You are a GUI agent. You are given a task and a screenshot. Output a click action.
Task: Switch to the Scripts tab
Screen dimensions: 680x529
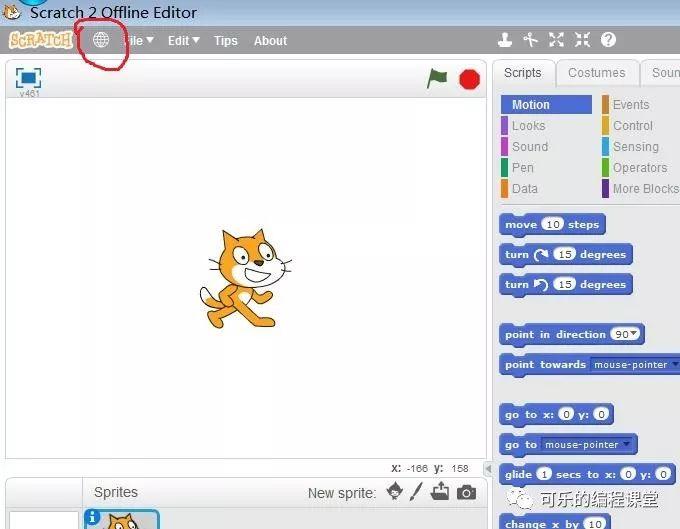click(523, 73)
